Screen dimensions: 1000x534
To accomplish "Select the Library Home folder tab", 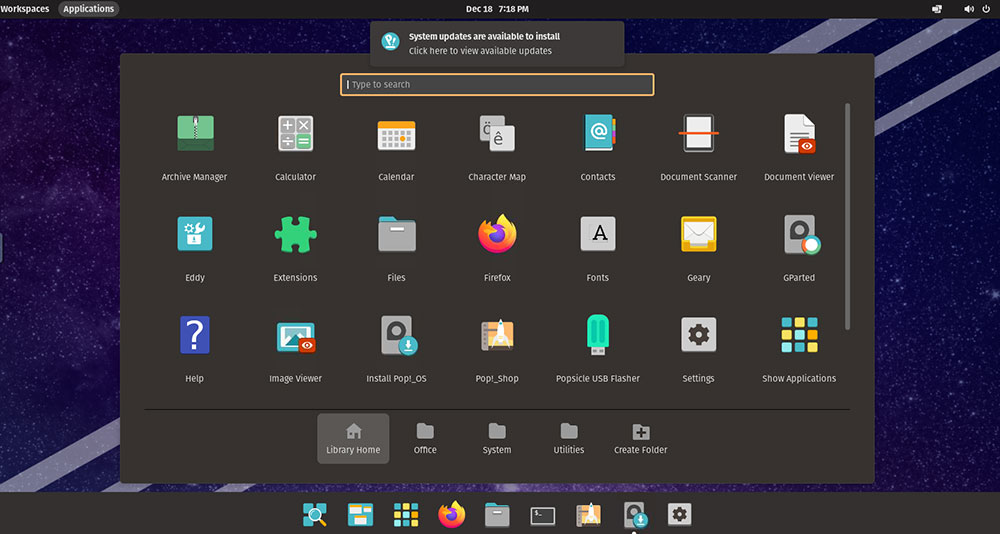I will click(353, 438).
